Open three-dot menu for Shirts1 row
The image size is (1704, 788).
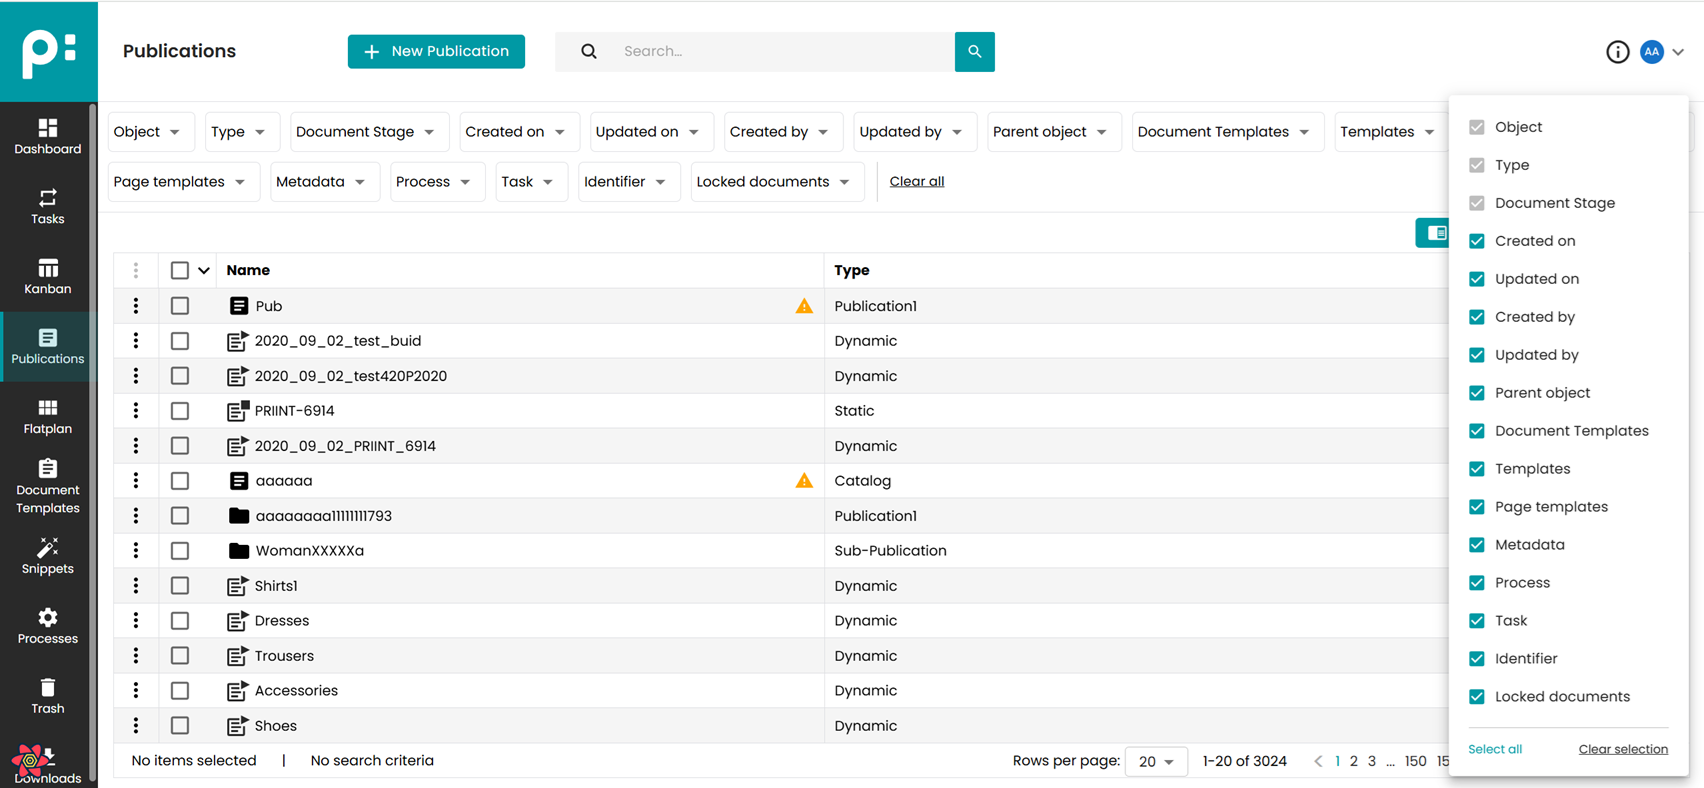pyautogui.click(x=136, y=586)
